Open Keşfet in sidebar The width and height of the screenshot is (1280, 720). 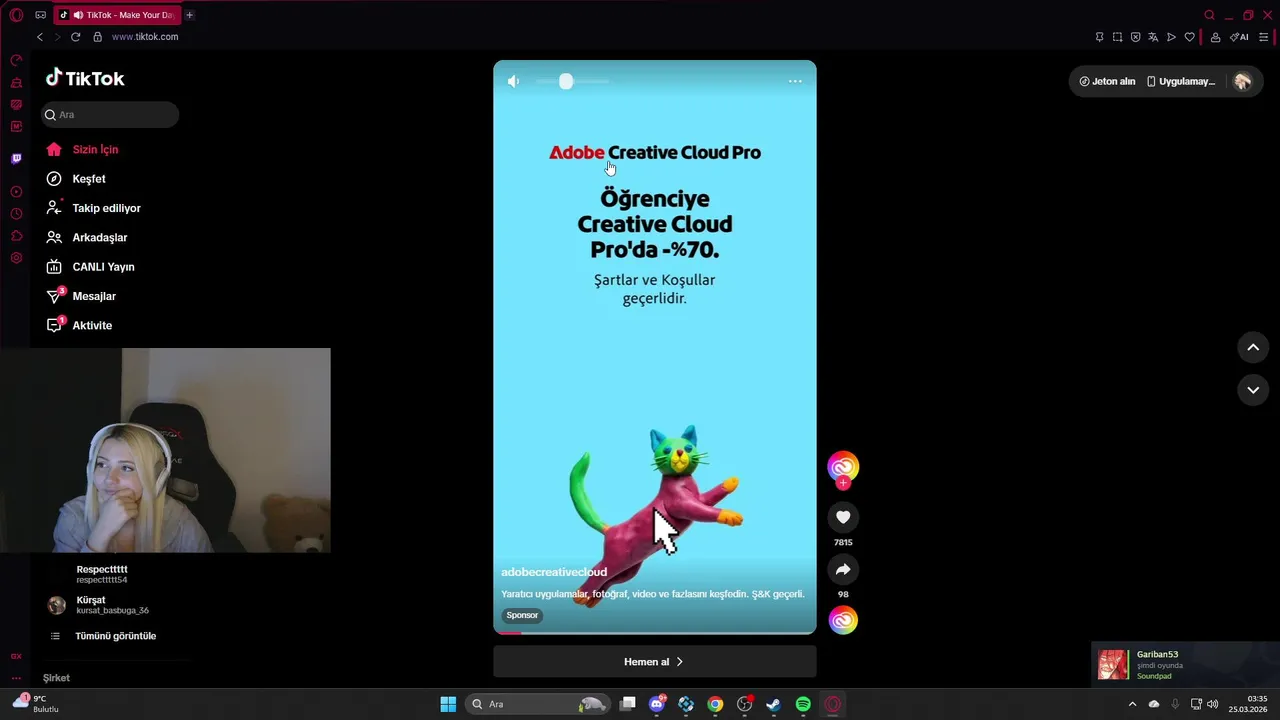coord(89,179)
